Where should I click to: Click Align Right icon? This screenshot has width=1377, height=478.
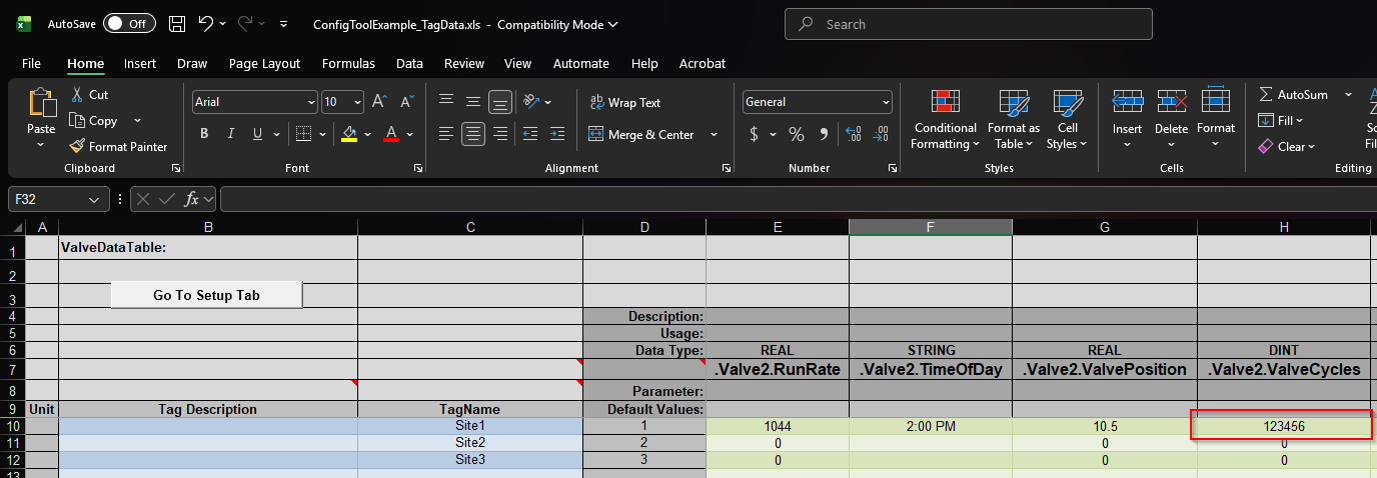click(x=500, y=134)
